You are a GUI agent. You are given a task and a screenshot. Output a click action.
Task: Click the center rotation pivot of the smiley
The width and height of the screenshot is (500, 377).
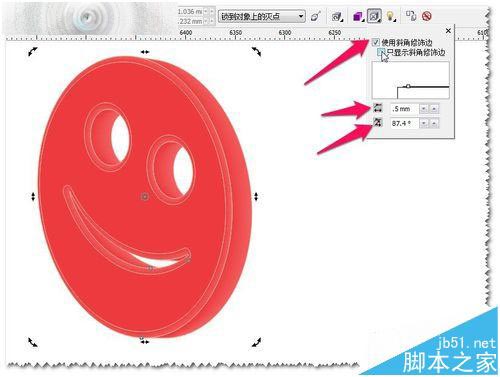click(x=145, y=197)
